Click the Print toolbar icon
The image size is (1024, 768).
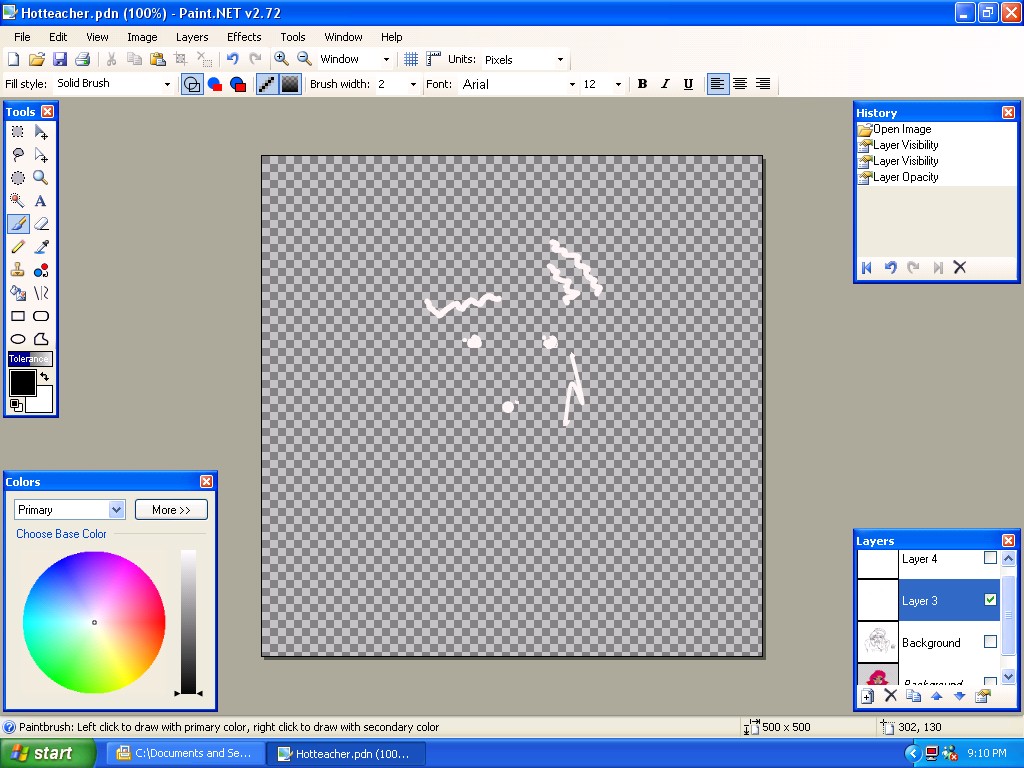tap(82, 59)
